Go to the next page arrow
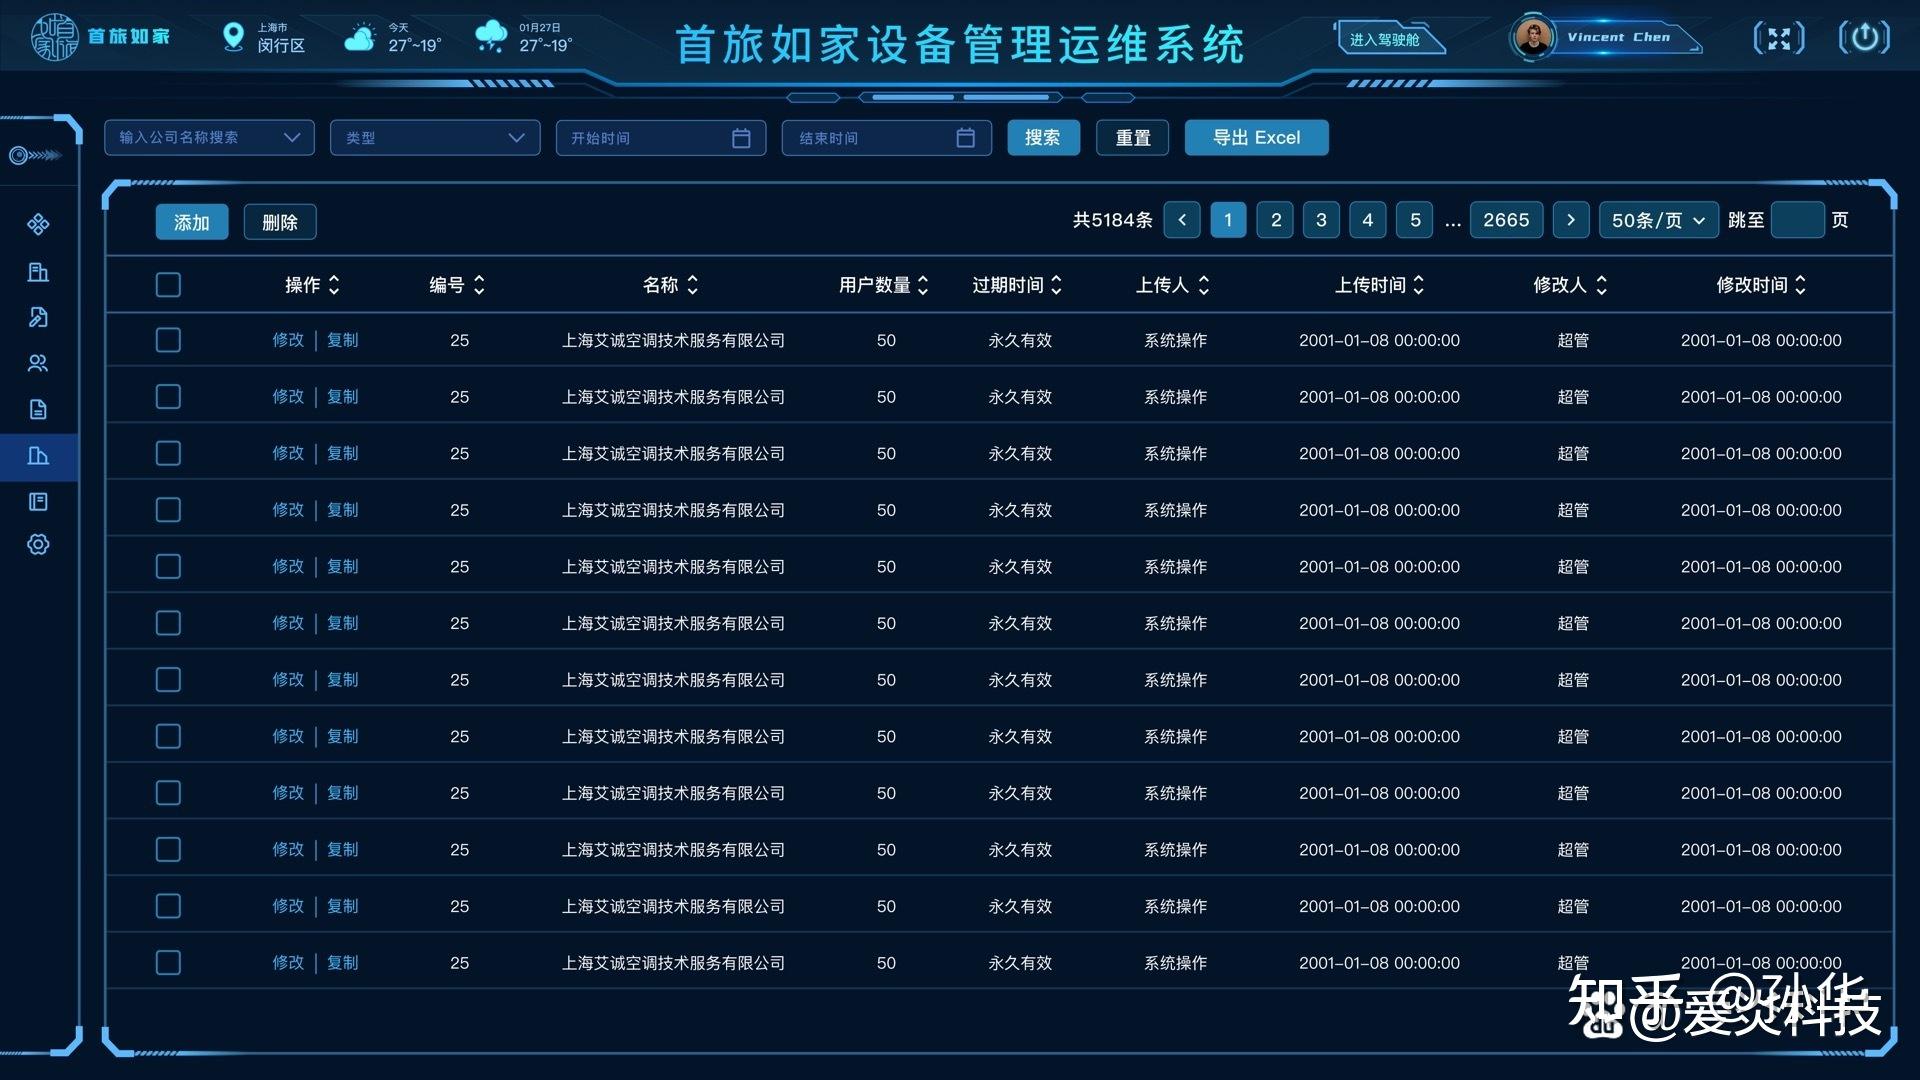The width and height of the screenshot is (1920, 1080). (1570, 220)
